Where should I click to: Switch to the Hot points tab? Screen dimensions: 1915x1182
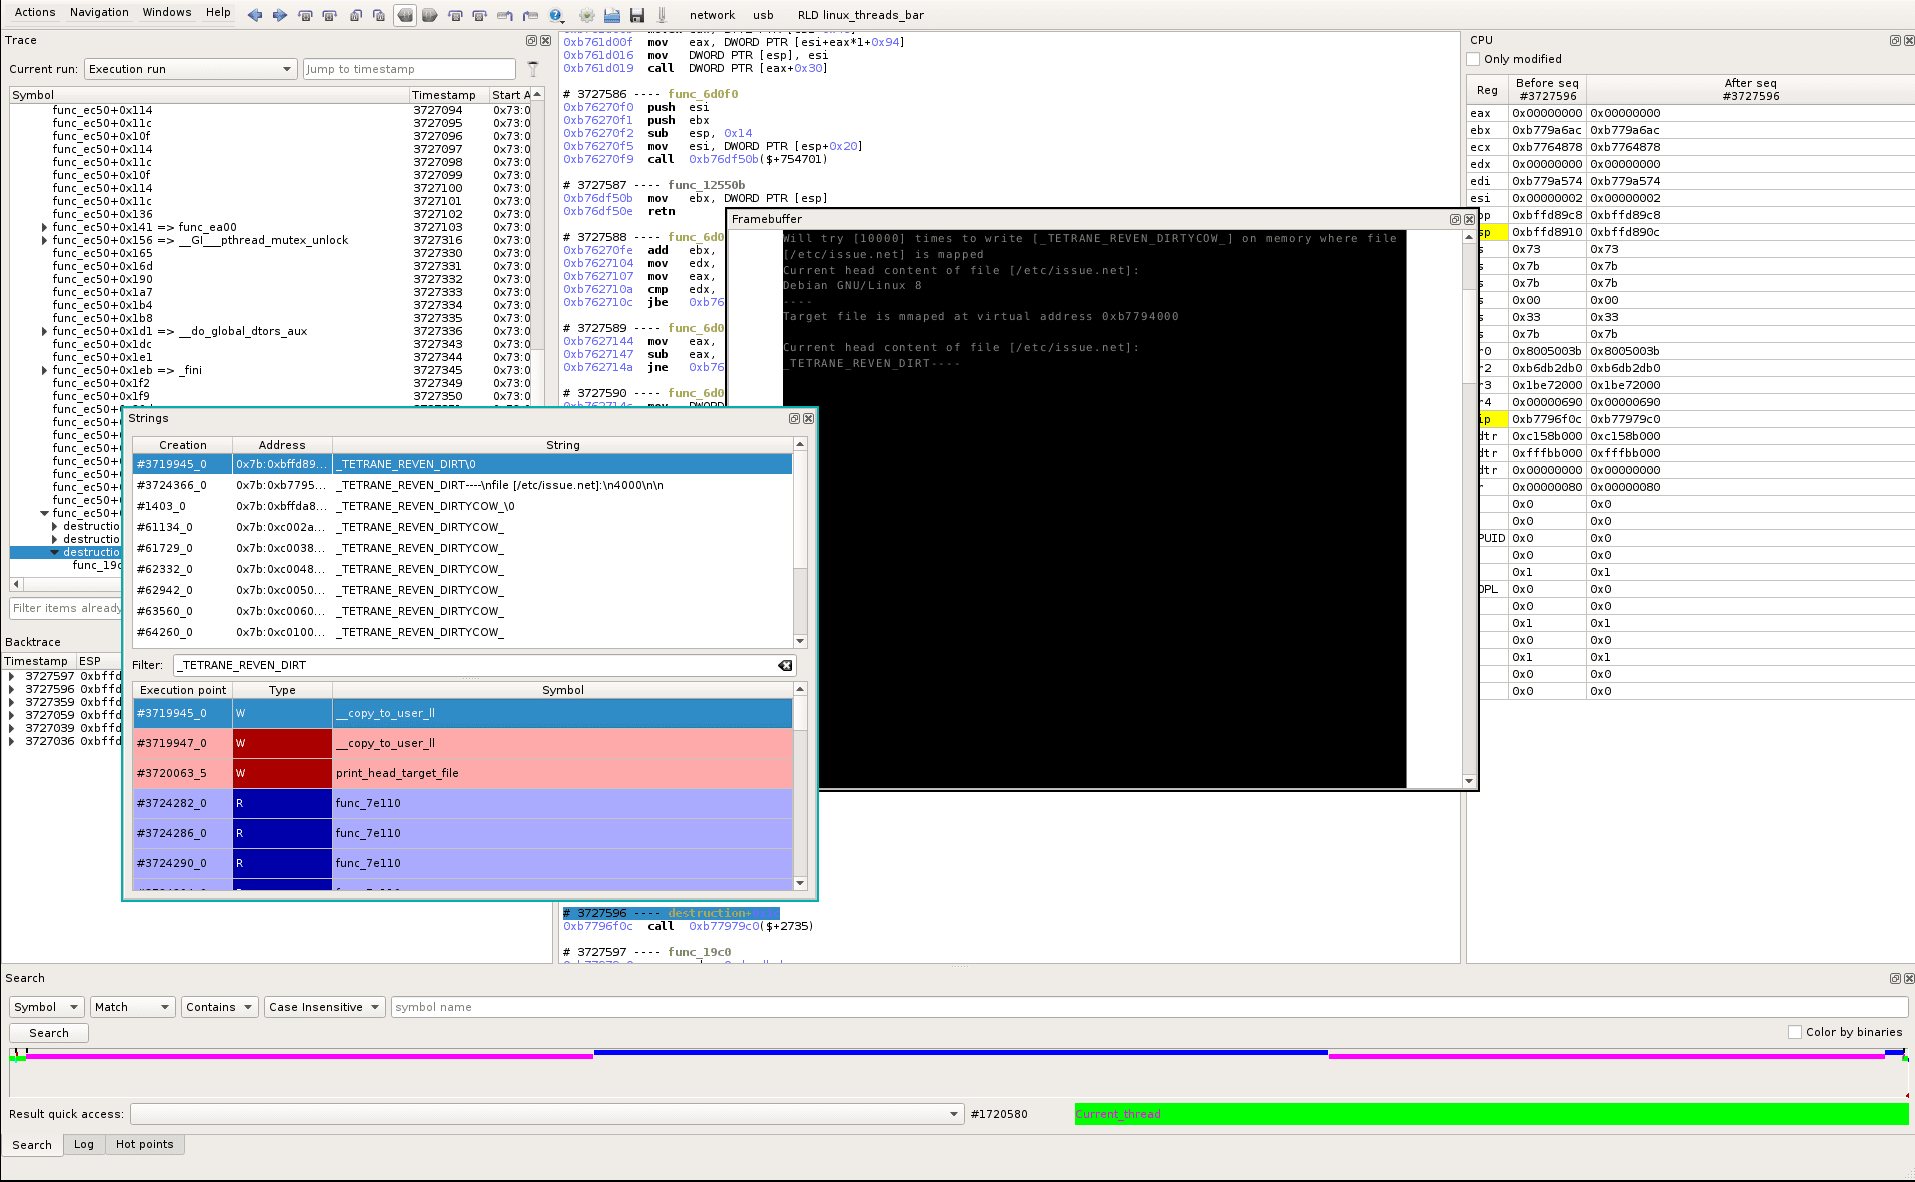click(x=145, y=1144)
